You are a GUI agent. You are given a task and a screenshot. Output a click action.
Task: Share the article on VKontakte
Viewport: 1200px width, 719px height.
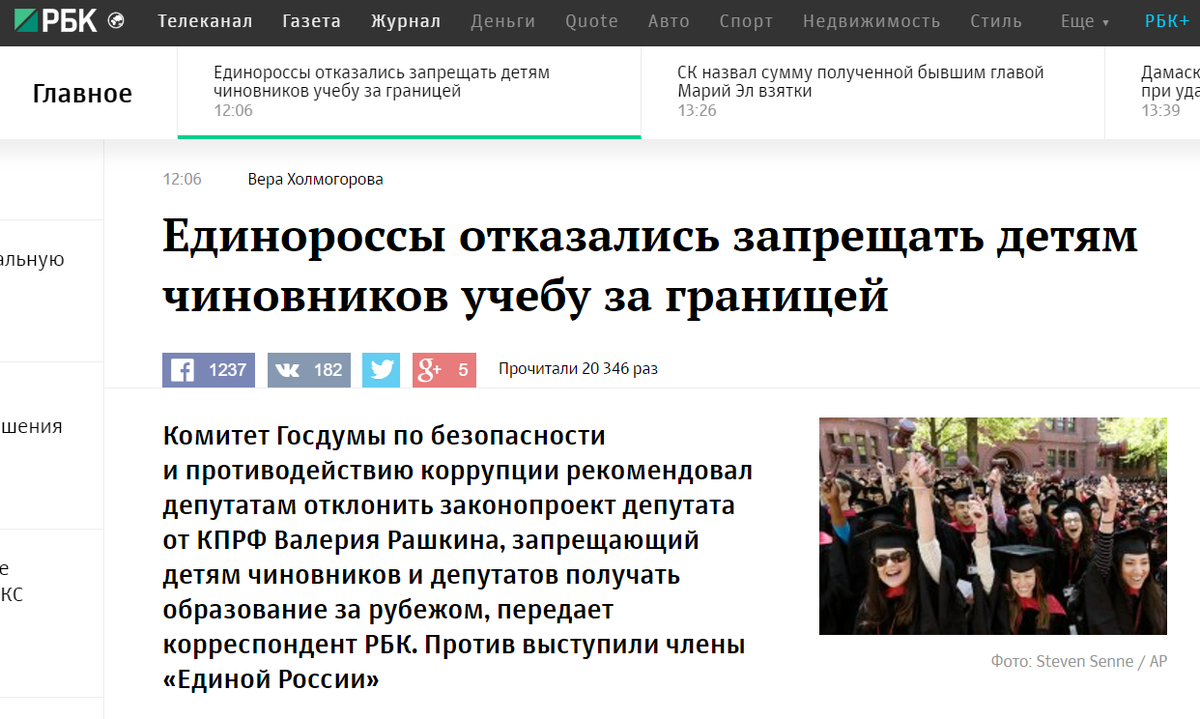[x=308, y=369]
